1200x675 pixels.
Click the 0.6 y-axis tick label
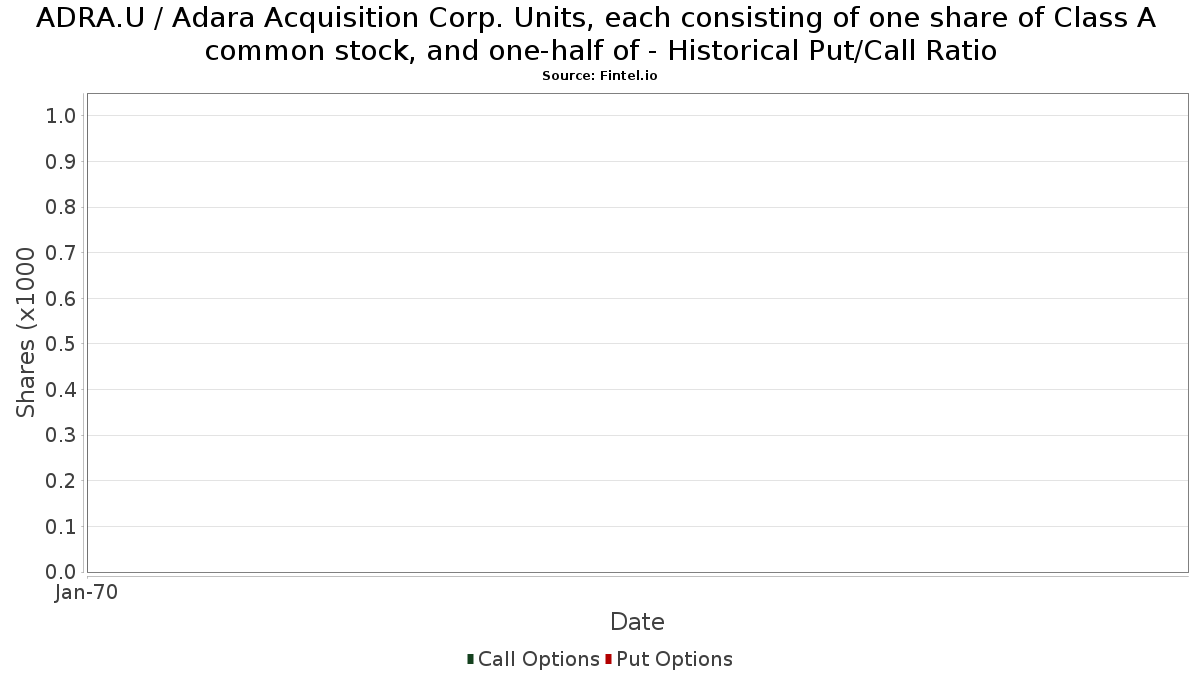[x=61, y=299]
